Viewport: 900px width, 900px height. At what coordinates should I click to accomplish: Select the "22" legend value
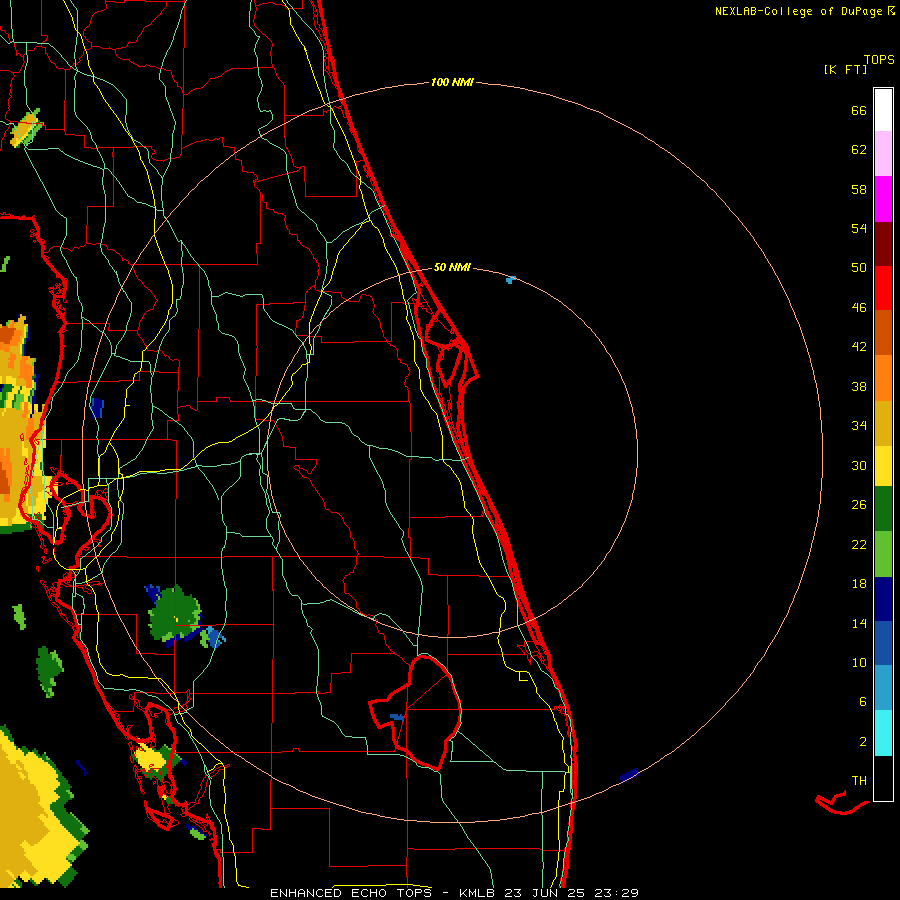click(x=859, y=544)
